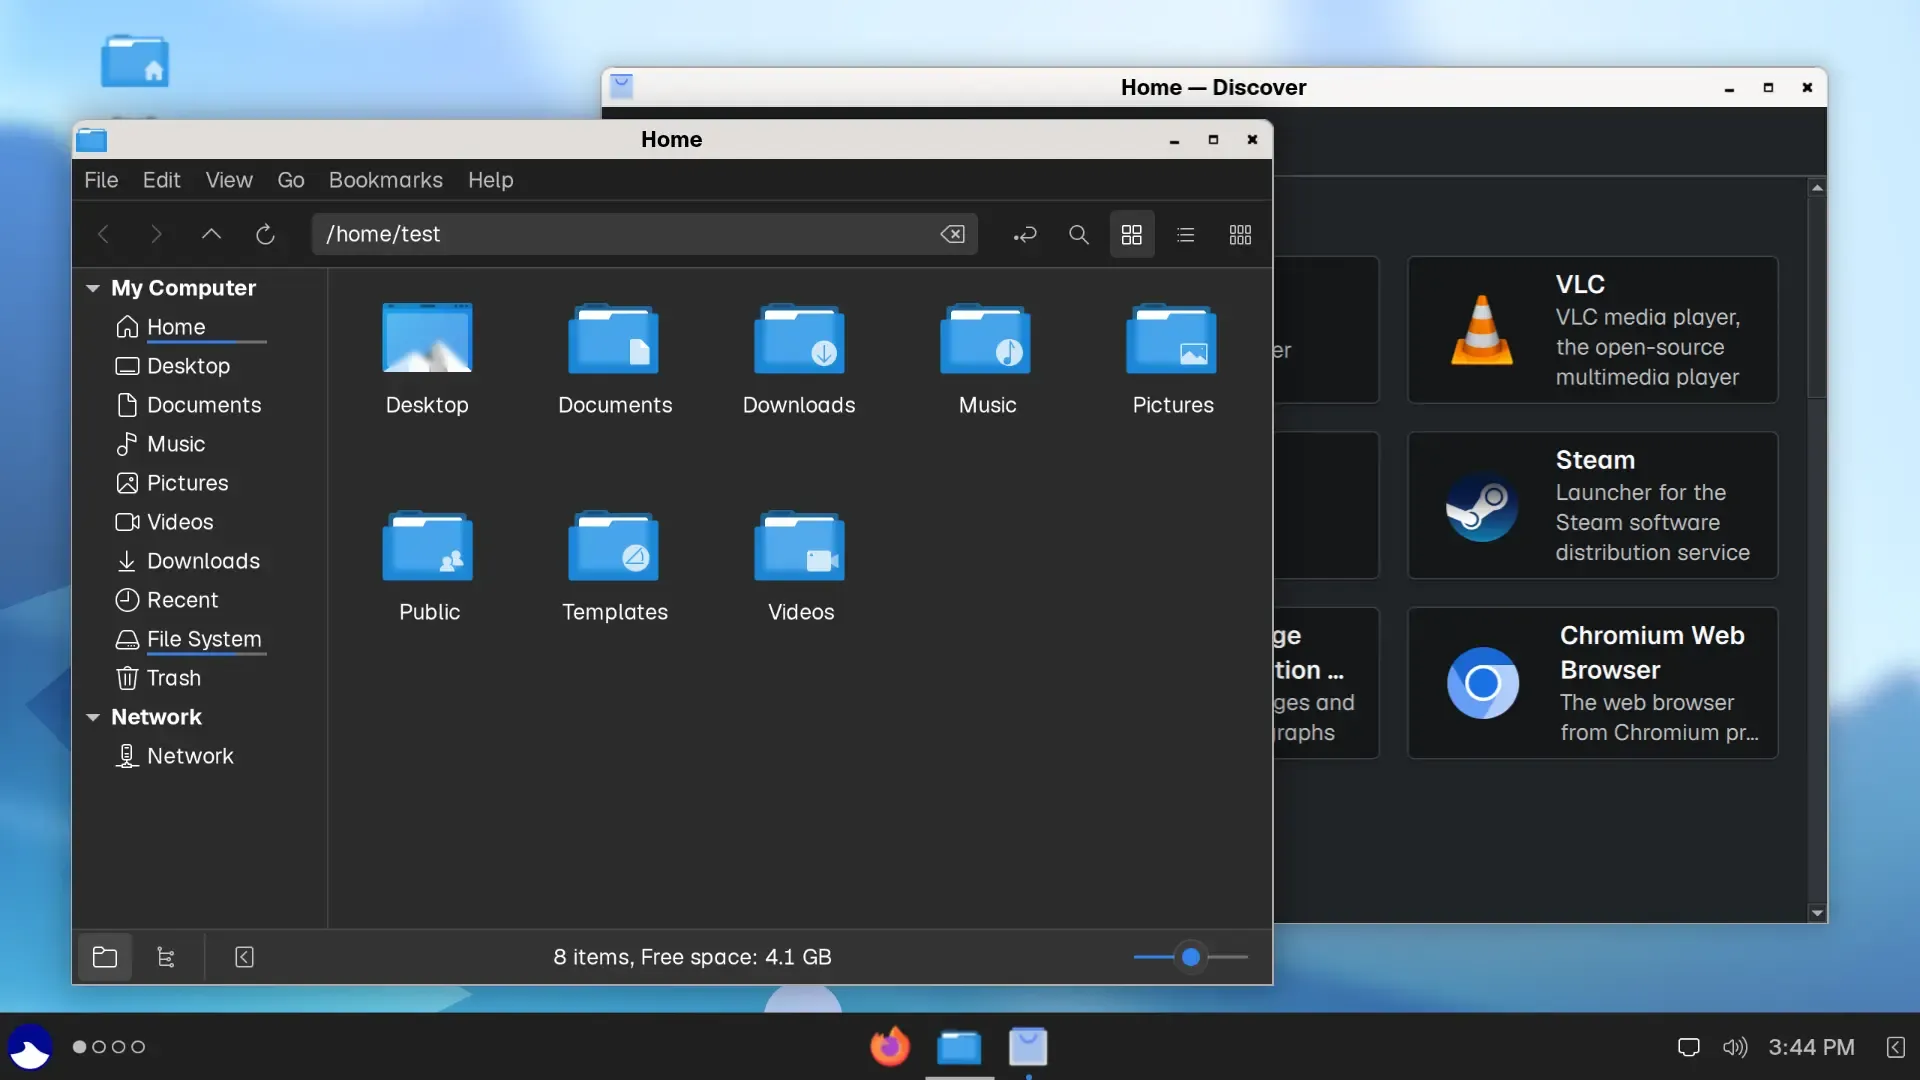Select the Music folder icon
Screen dimensions: 1920x1080
(x=985, y=338)
